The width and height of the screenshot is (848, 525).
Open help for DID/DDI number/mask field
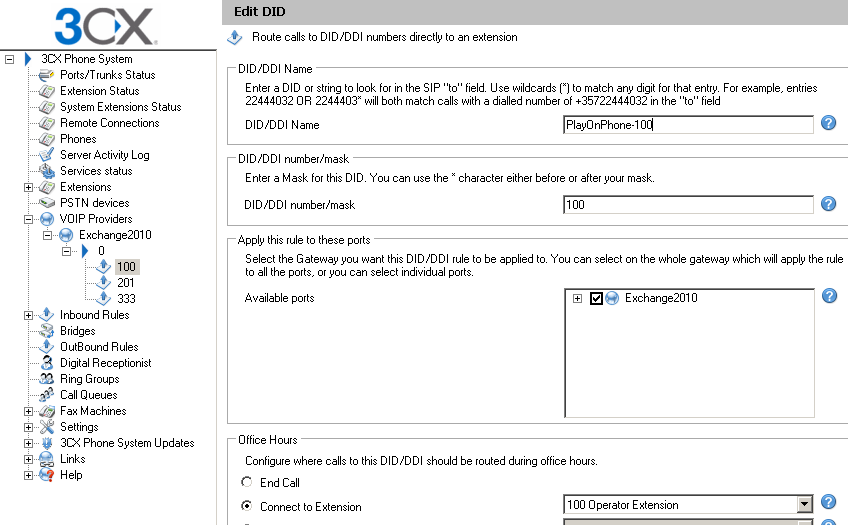click(829, 204)
